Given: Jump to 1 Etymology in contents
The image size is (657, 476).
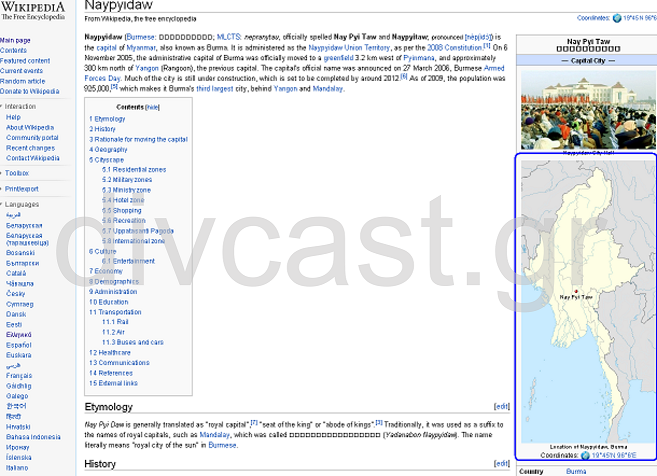Looking at the screenshot, I should tap(107, 119).
